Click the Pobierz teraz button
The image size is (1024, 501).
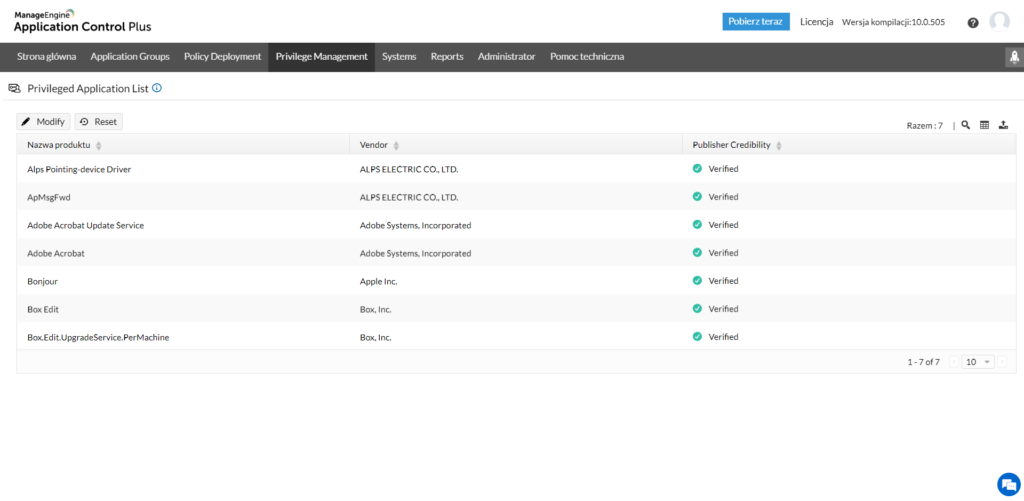[756, 22]
